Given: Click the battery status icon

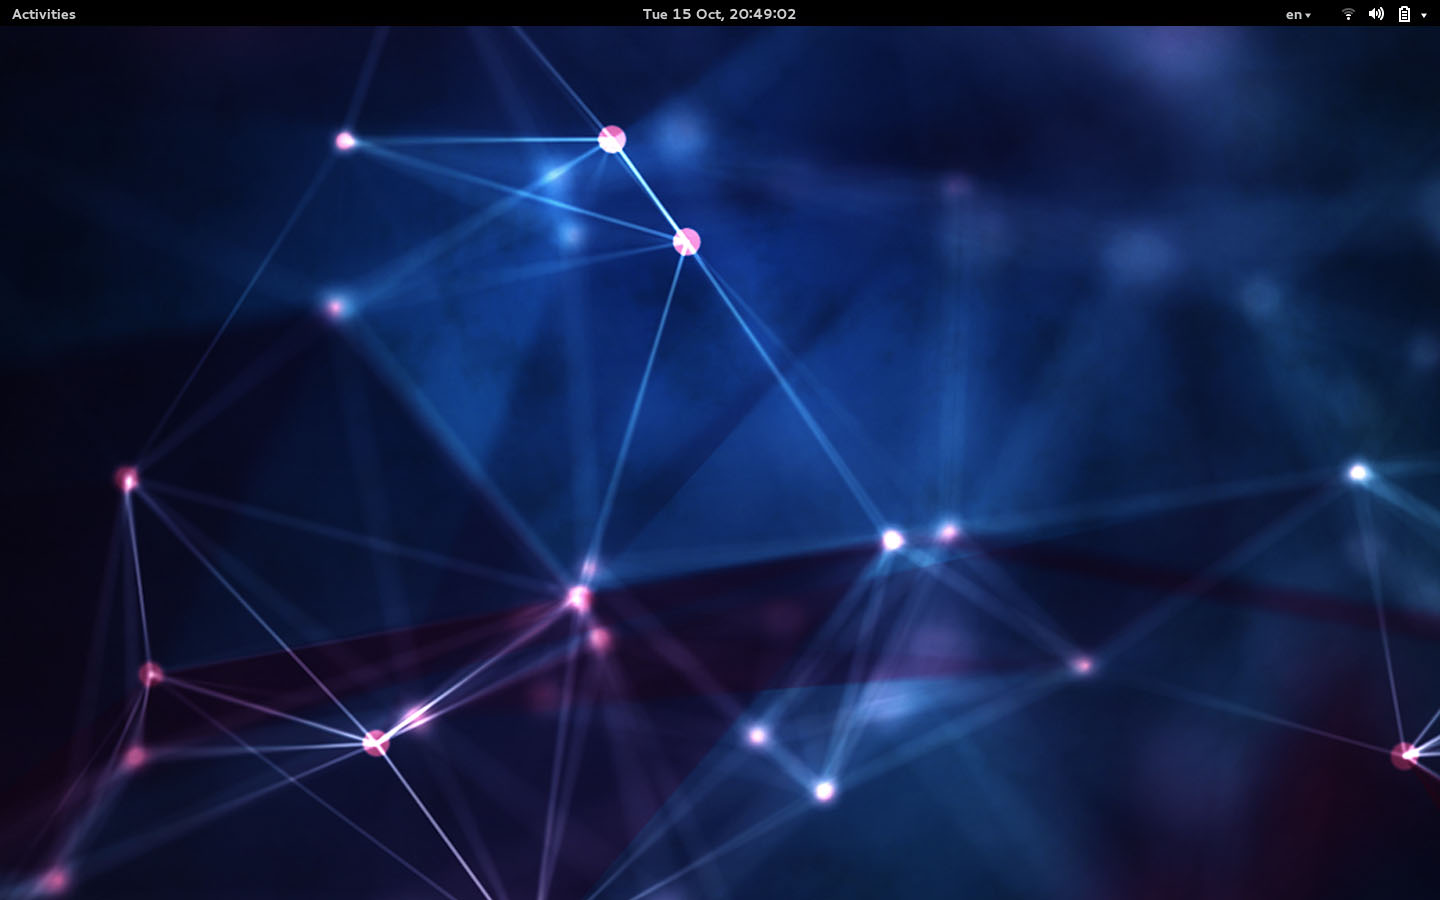Looking at the screenshot, I should click(1404, 14).
